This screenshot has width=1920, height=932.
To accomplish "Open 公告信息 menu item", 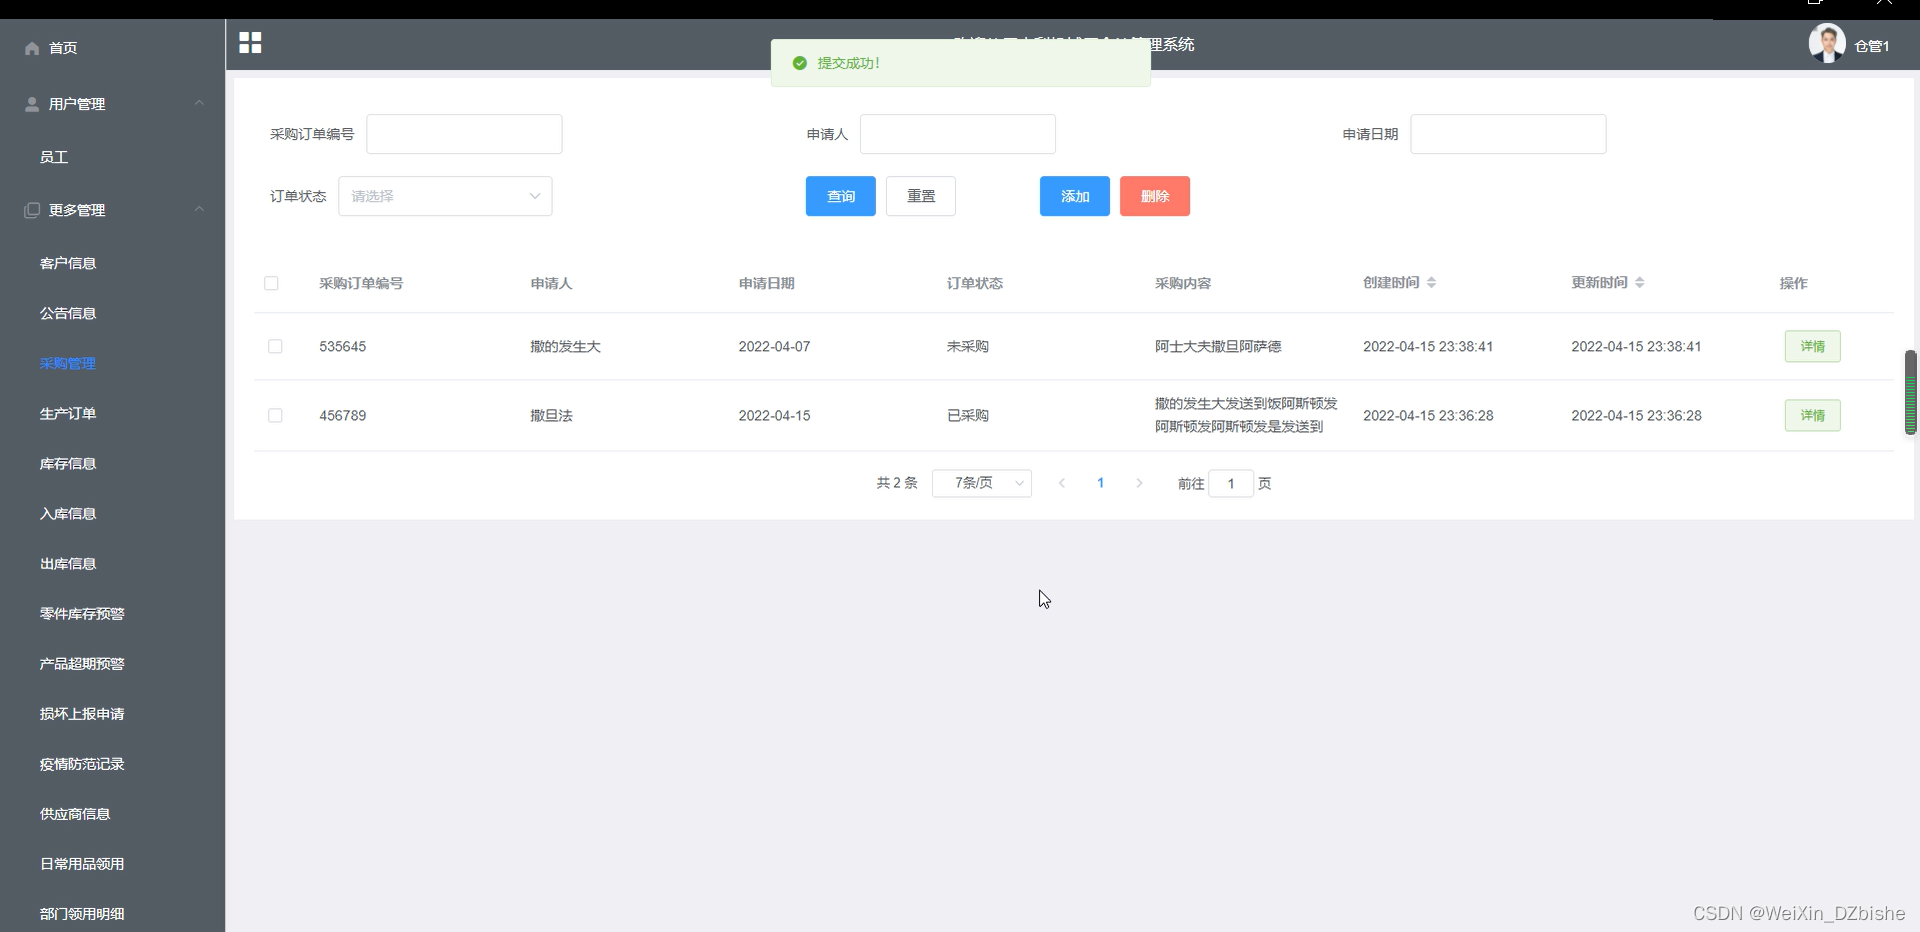I will (68, 313).
